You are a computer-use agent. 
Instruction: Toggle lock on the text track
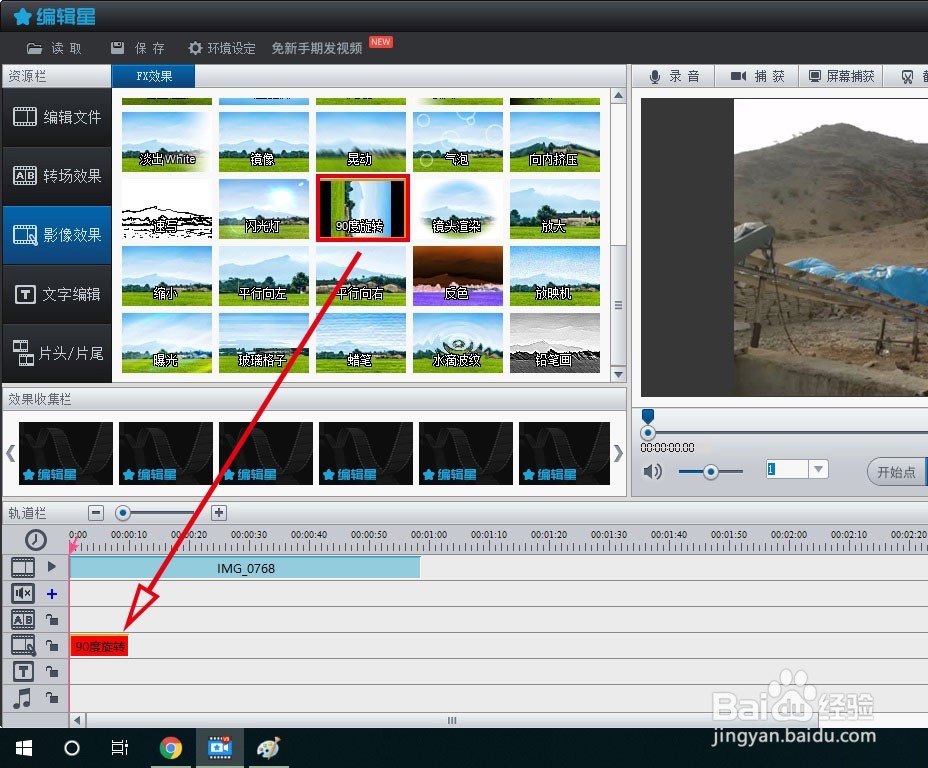pos(52,672)
